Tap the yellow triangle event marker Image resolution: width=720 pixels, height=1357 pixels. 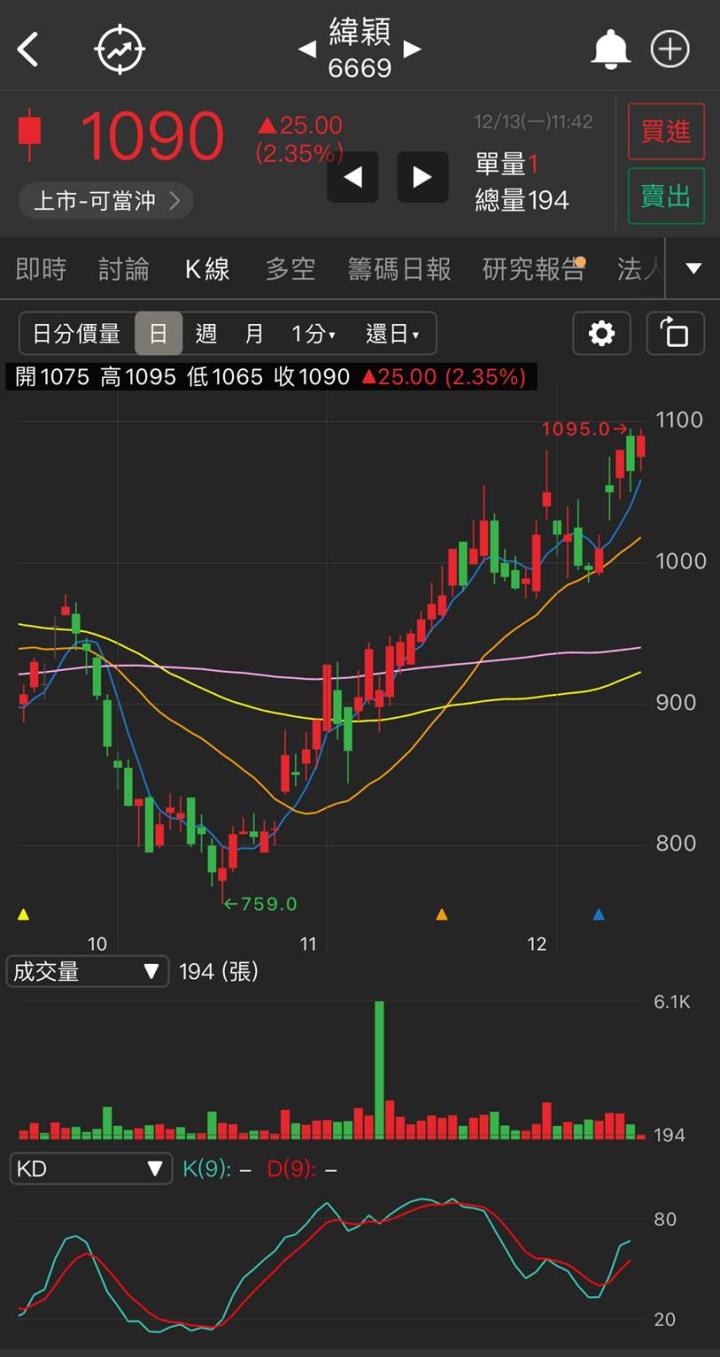tap(24, 914)
